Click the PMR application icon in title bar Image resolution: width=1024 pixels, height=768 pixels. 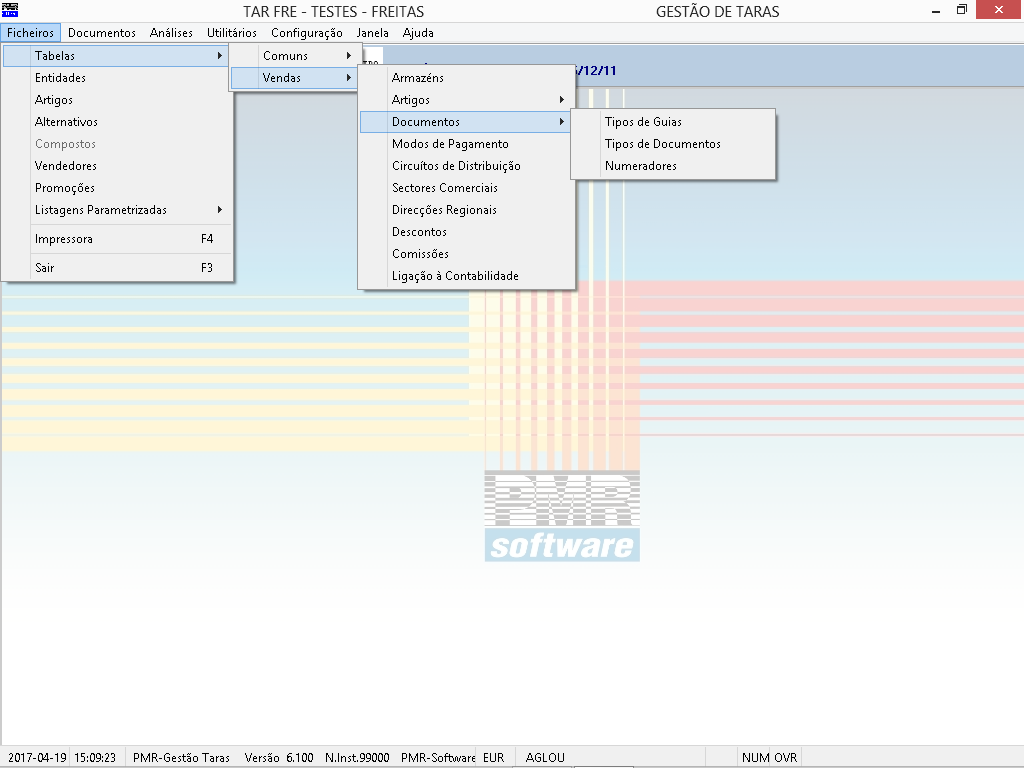[x=10, y=10]
